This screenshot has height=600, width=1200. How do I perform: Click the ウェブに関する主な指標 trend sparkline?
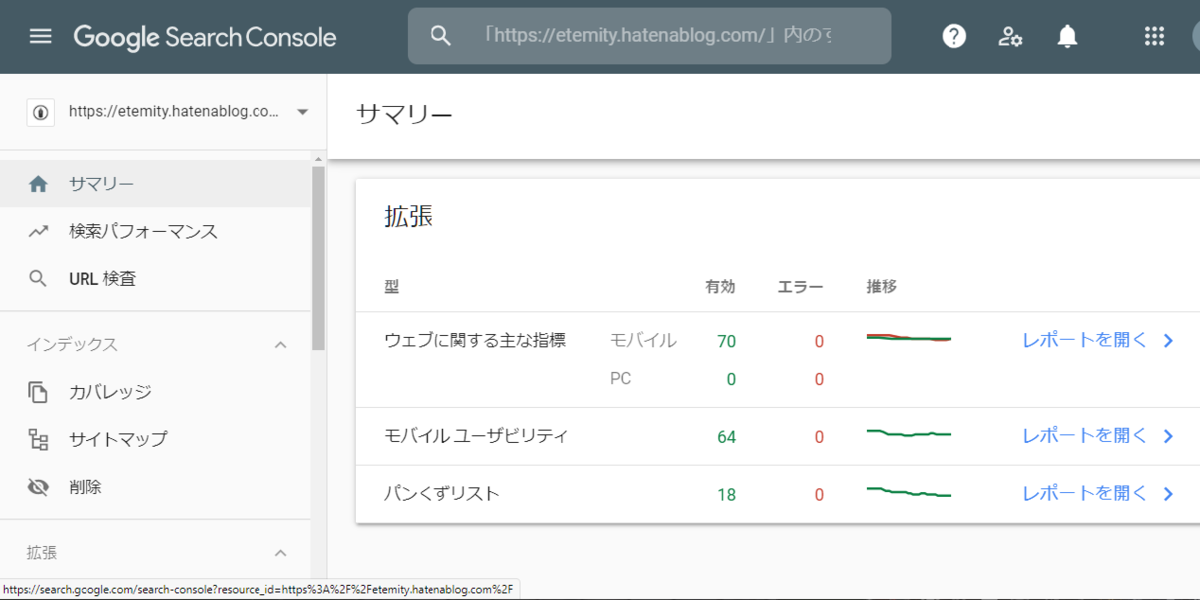(908, 338)
